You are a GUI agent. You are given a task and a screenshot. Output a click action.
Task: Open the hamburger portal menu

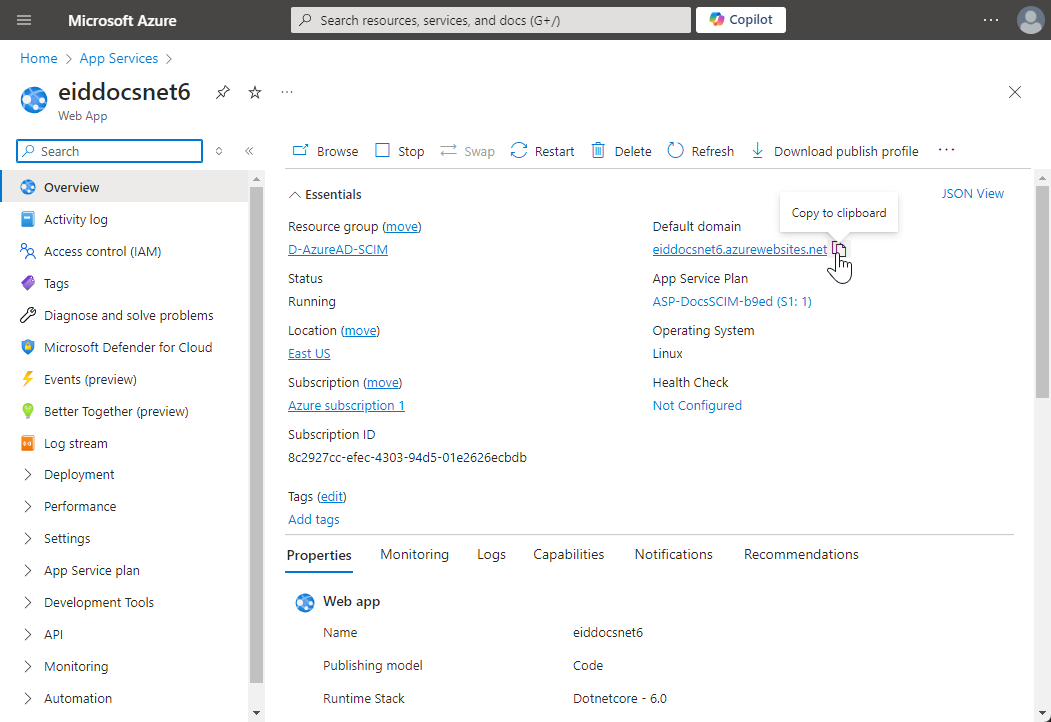(25, 20)
